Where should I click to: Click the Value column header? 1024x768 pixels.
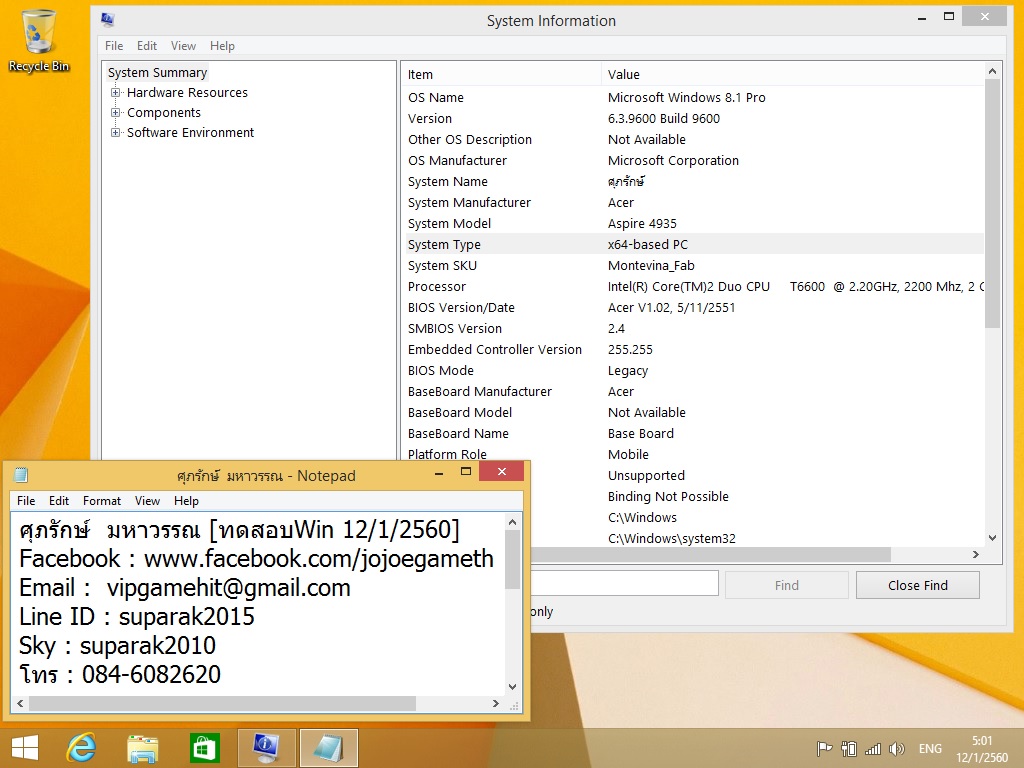[x=792, y=74]
